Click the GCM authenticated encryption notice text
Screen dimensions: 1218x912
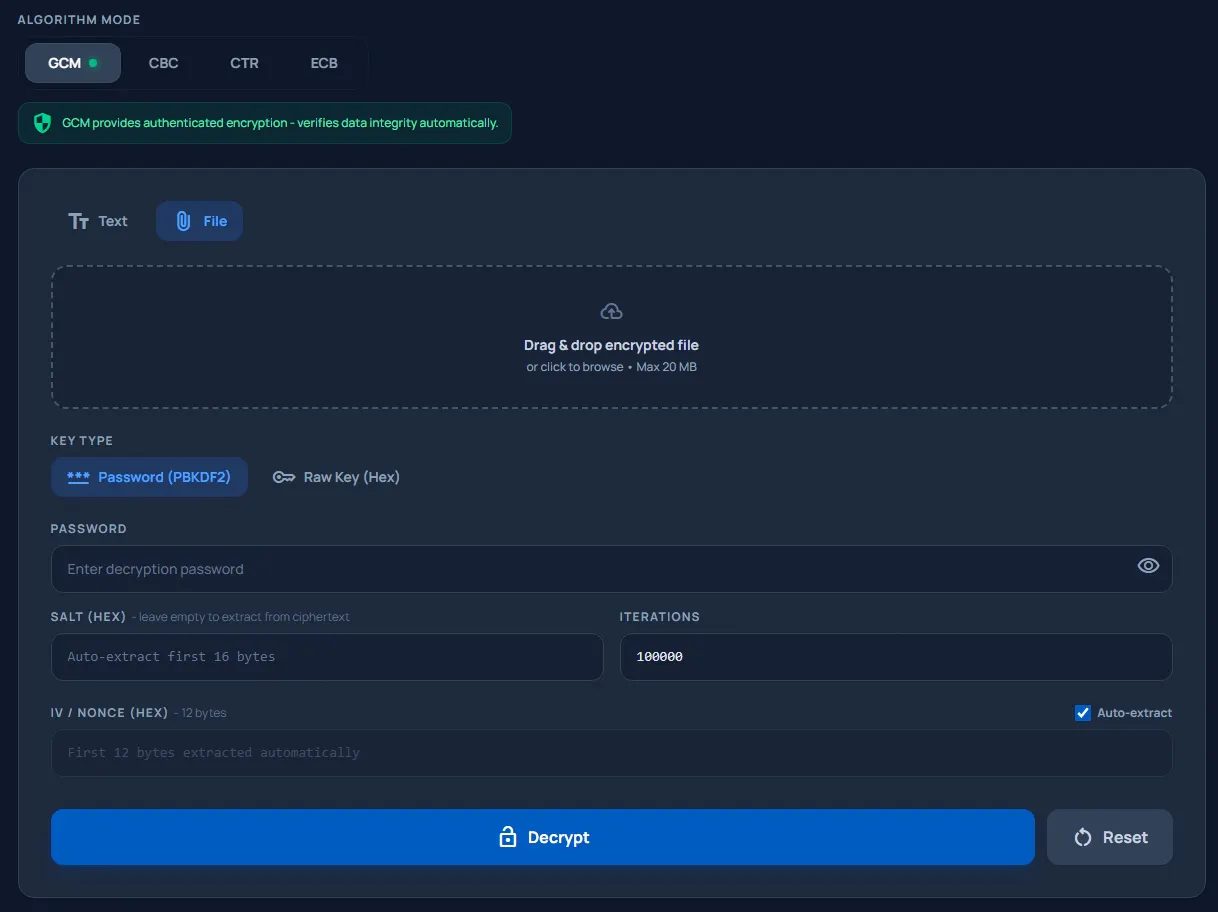click(x=280, y=123)
